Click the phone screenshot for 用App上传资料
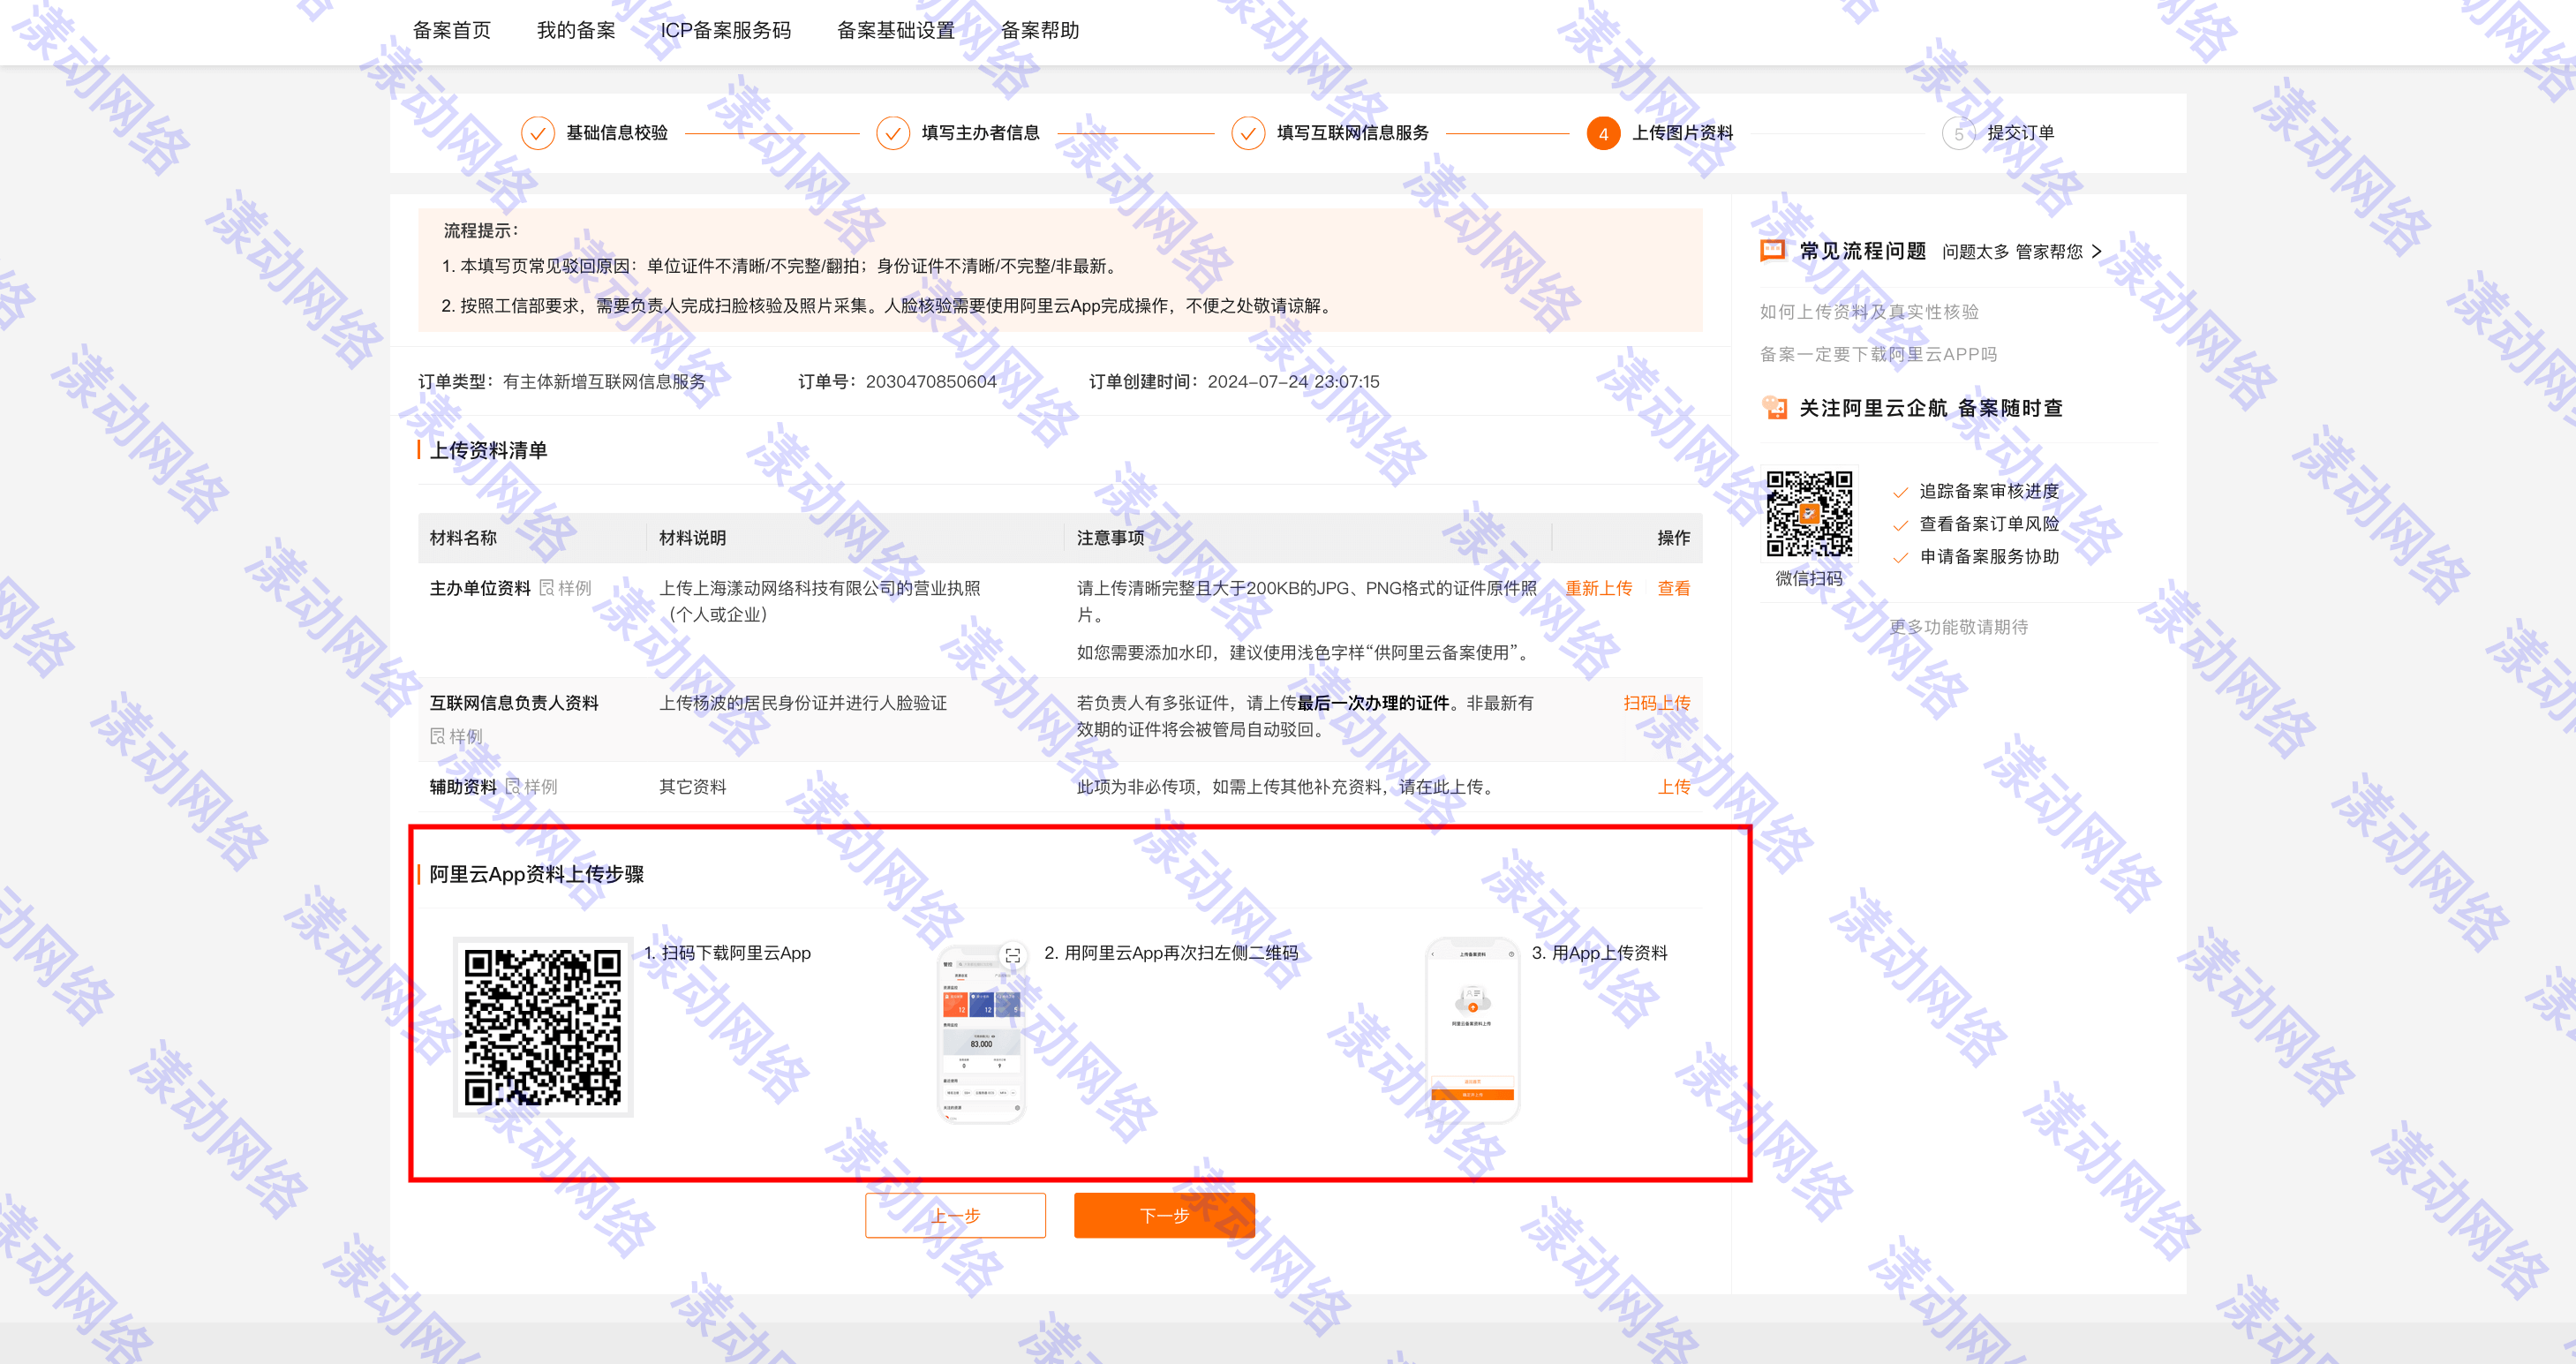Screen dimensions: 2576x1364 (x=1472, y=1030)
